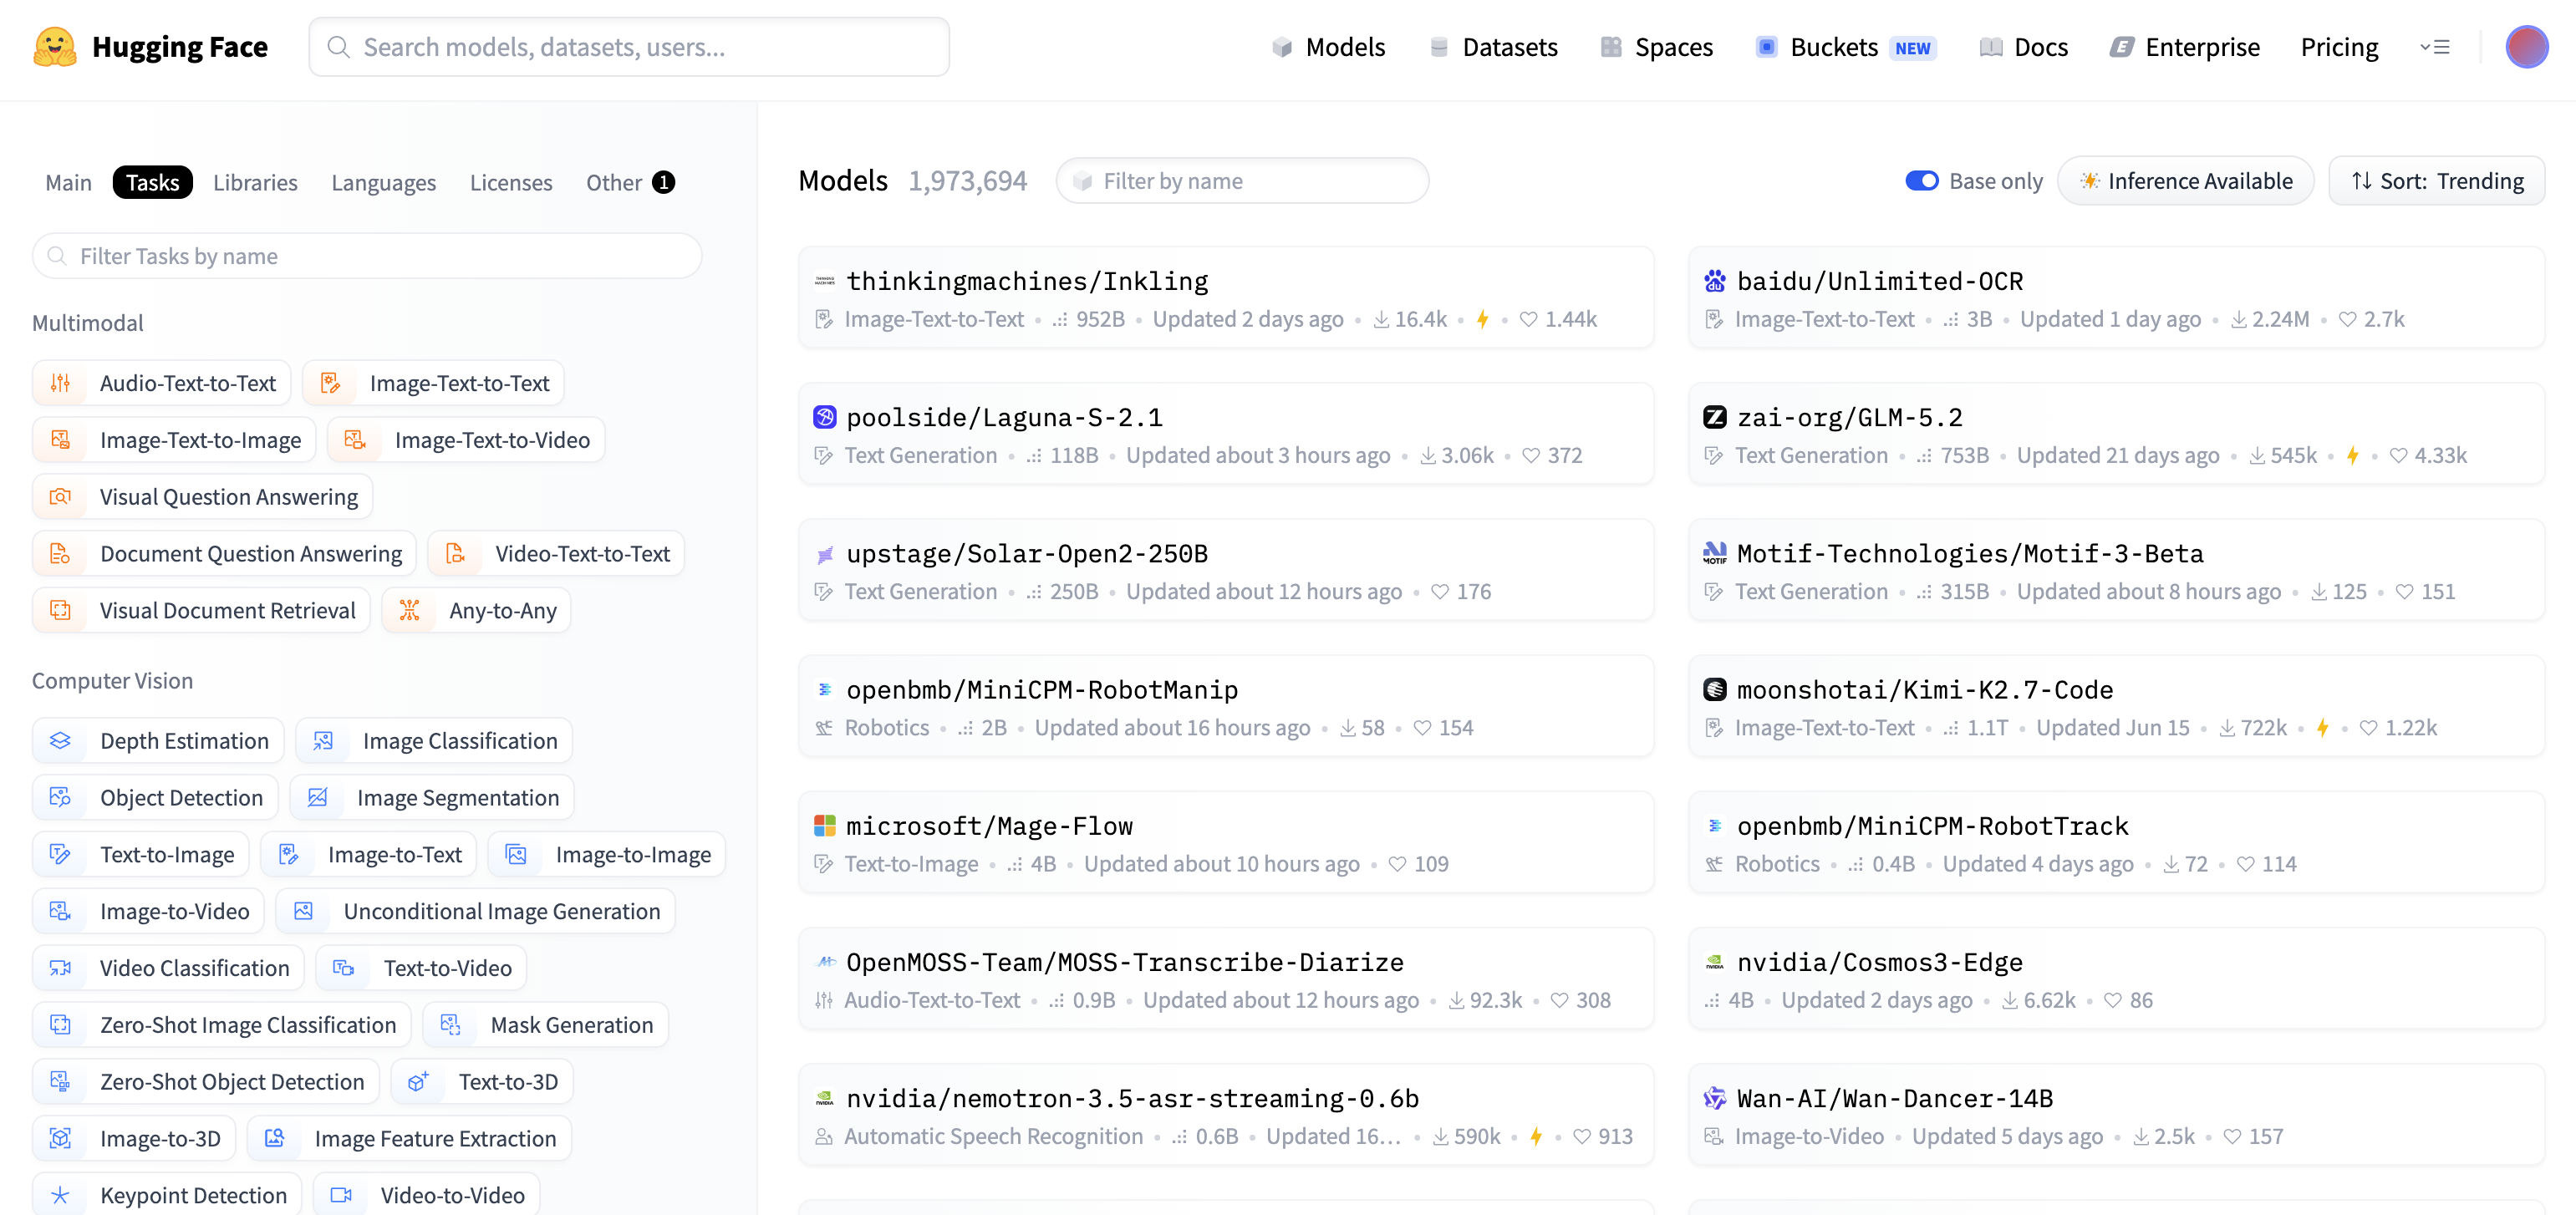
Task: Open the baidu/Unlimited-OCR model
Action: 2116,298
